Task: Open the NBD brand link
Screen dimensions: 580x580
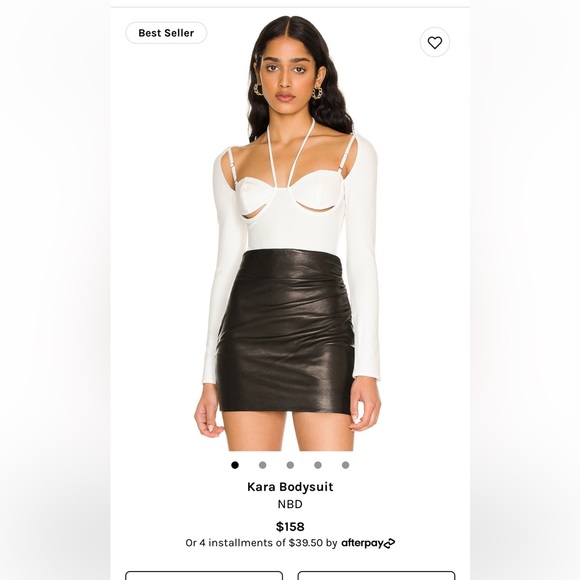Action: click(290, 504)
